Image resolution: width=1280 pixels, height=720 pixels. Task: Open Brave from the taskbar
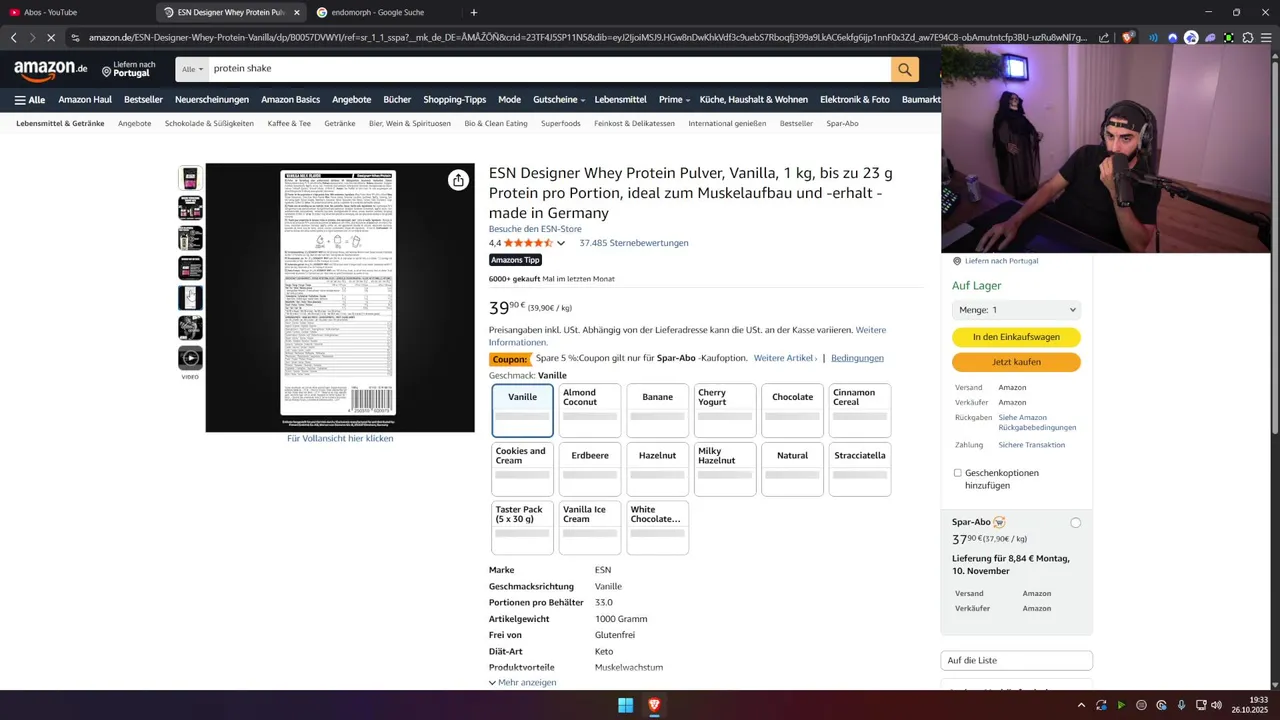tap(654, 705)
